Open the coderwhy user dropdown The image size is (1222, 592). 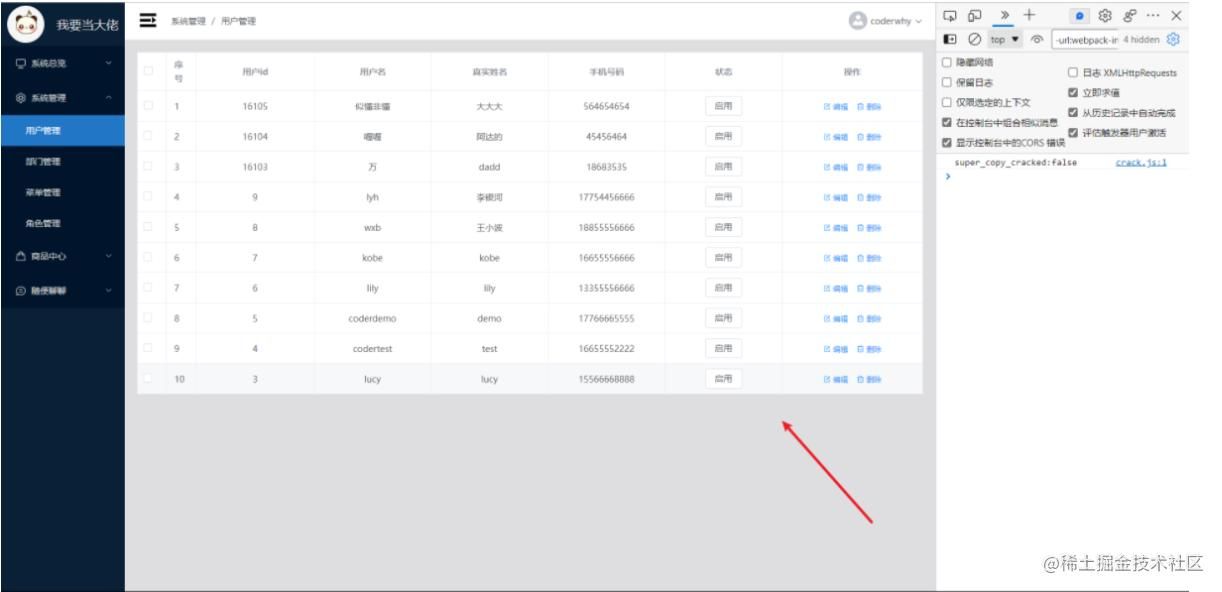[x=885, y=22]
